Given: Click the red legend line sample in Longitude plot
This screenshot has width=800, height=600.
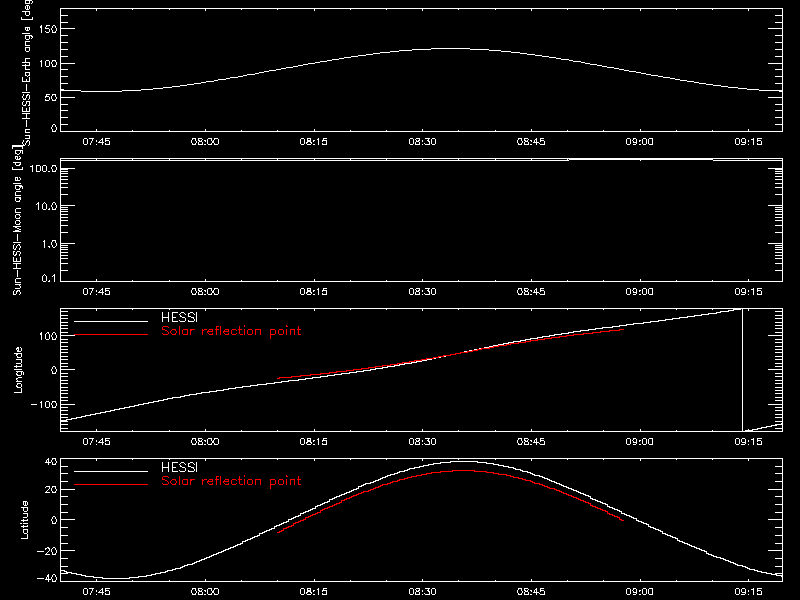Looking at the screenshot, I should coord(111,335).
